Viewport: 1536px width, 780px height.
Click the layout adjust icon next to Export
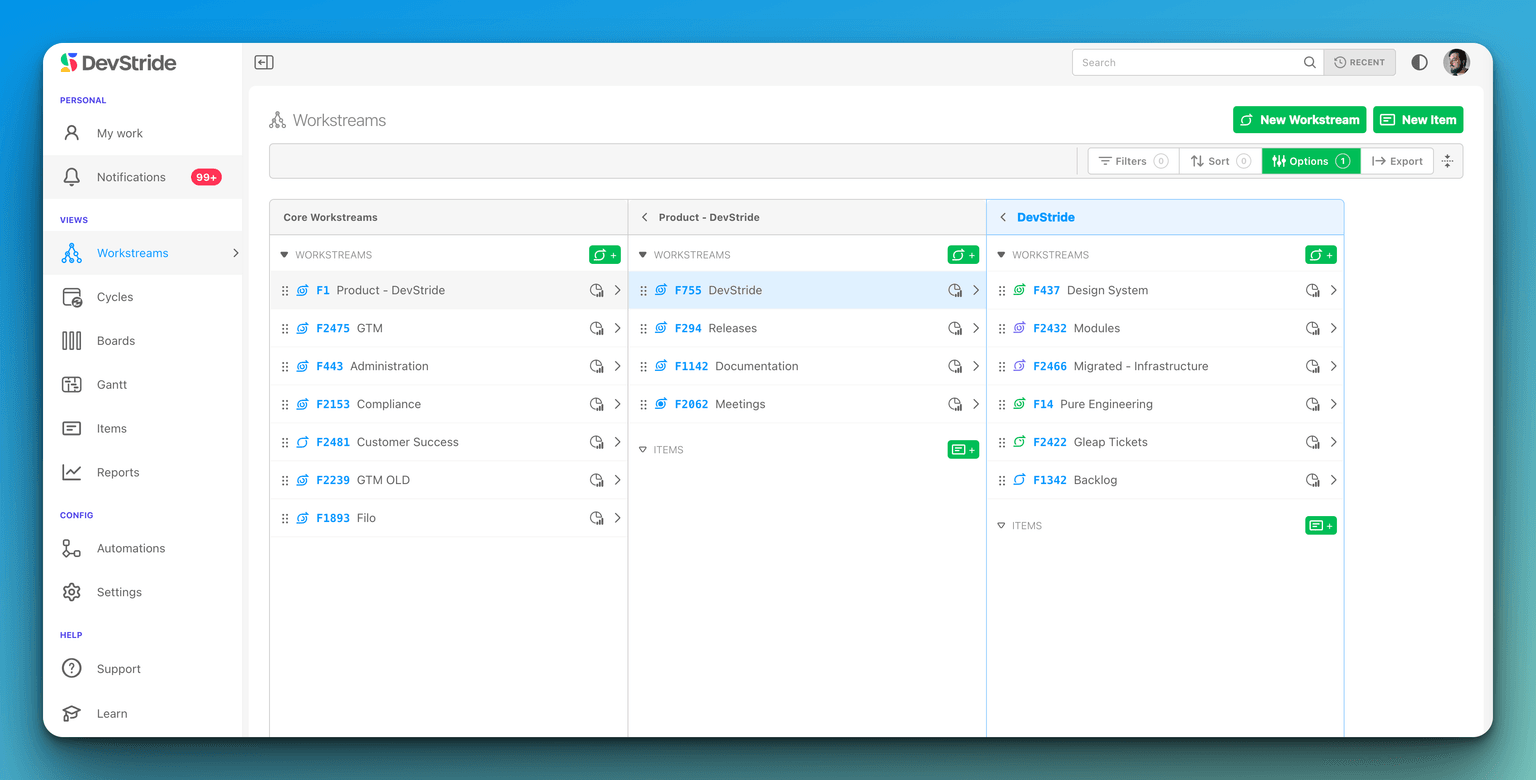(x=1447, y=161)
